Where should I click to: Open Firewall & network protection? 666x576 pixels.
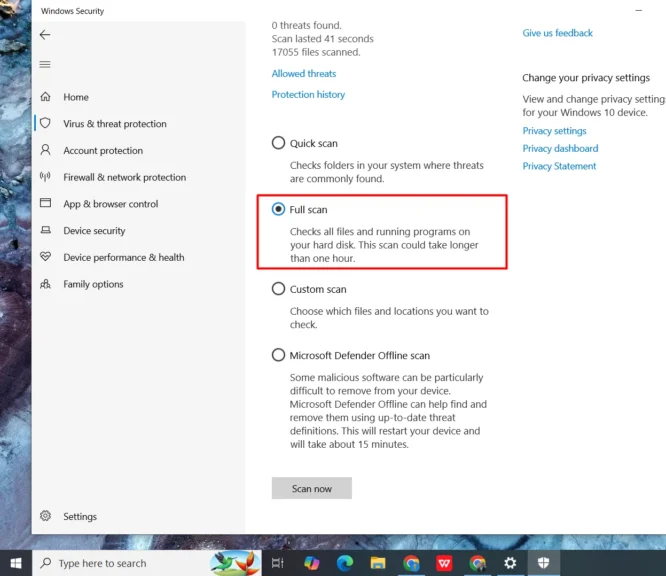click(x=124, y=177)
